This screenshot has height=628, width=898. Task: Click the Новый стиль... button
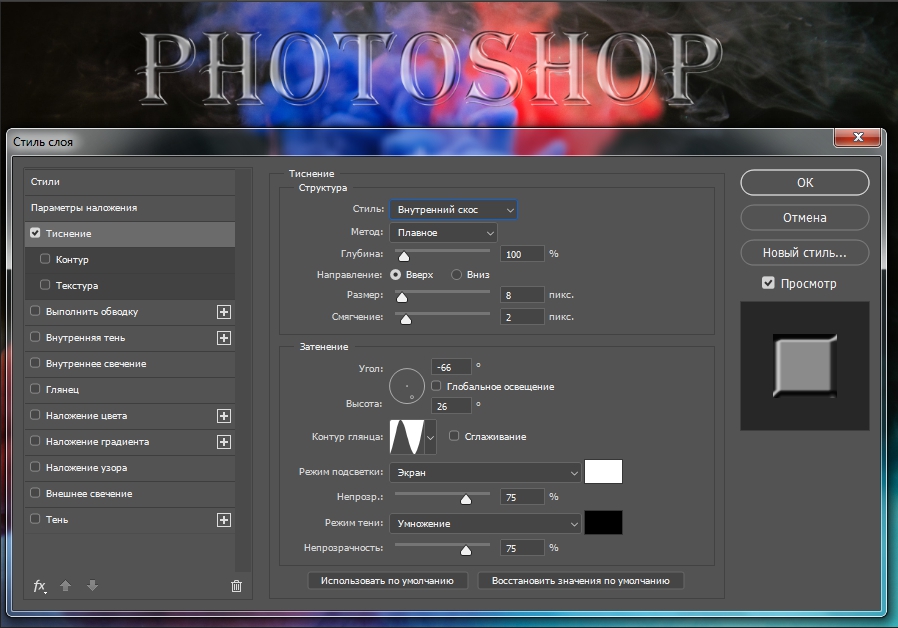click(805, 252)
